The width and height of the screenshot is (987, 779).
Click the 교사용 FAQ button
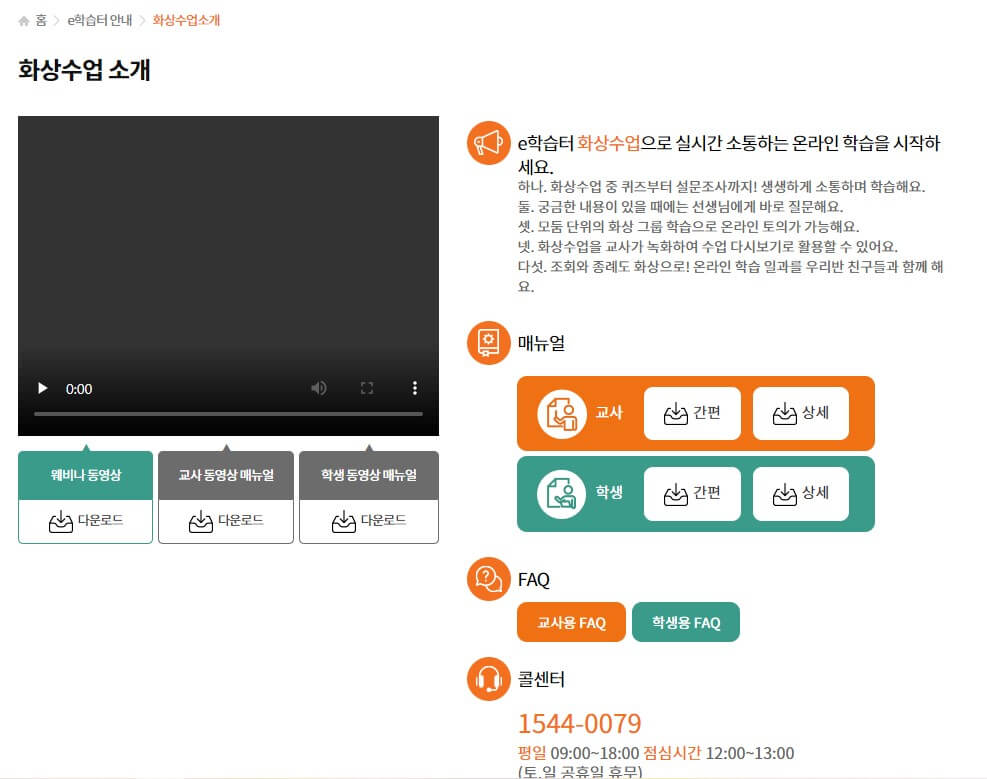(x=571, y=621)
